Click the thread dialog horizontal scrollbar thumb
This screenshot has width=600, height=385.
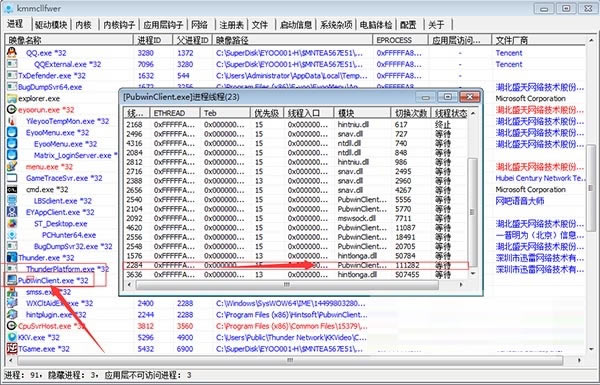[287, 285]
